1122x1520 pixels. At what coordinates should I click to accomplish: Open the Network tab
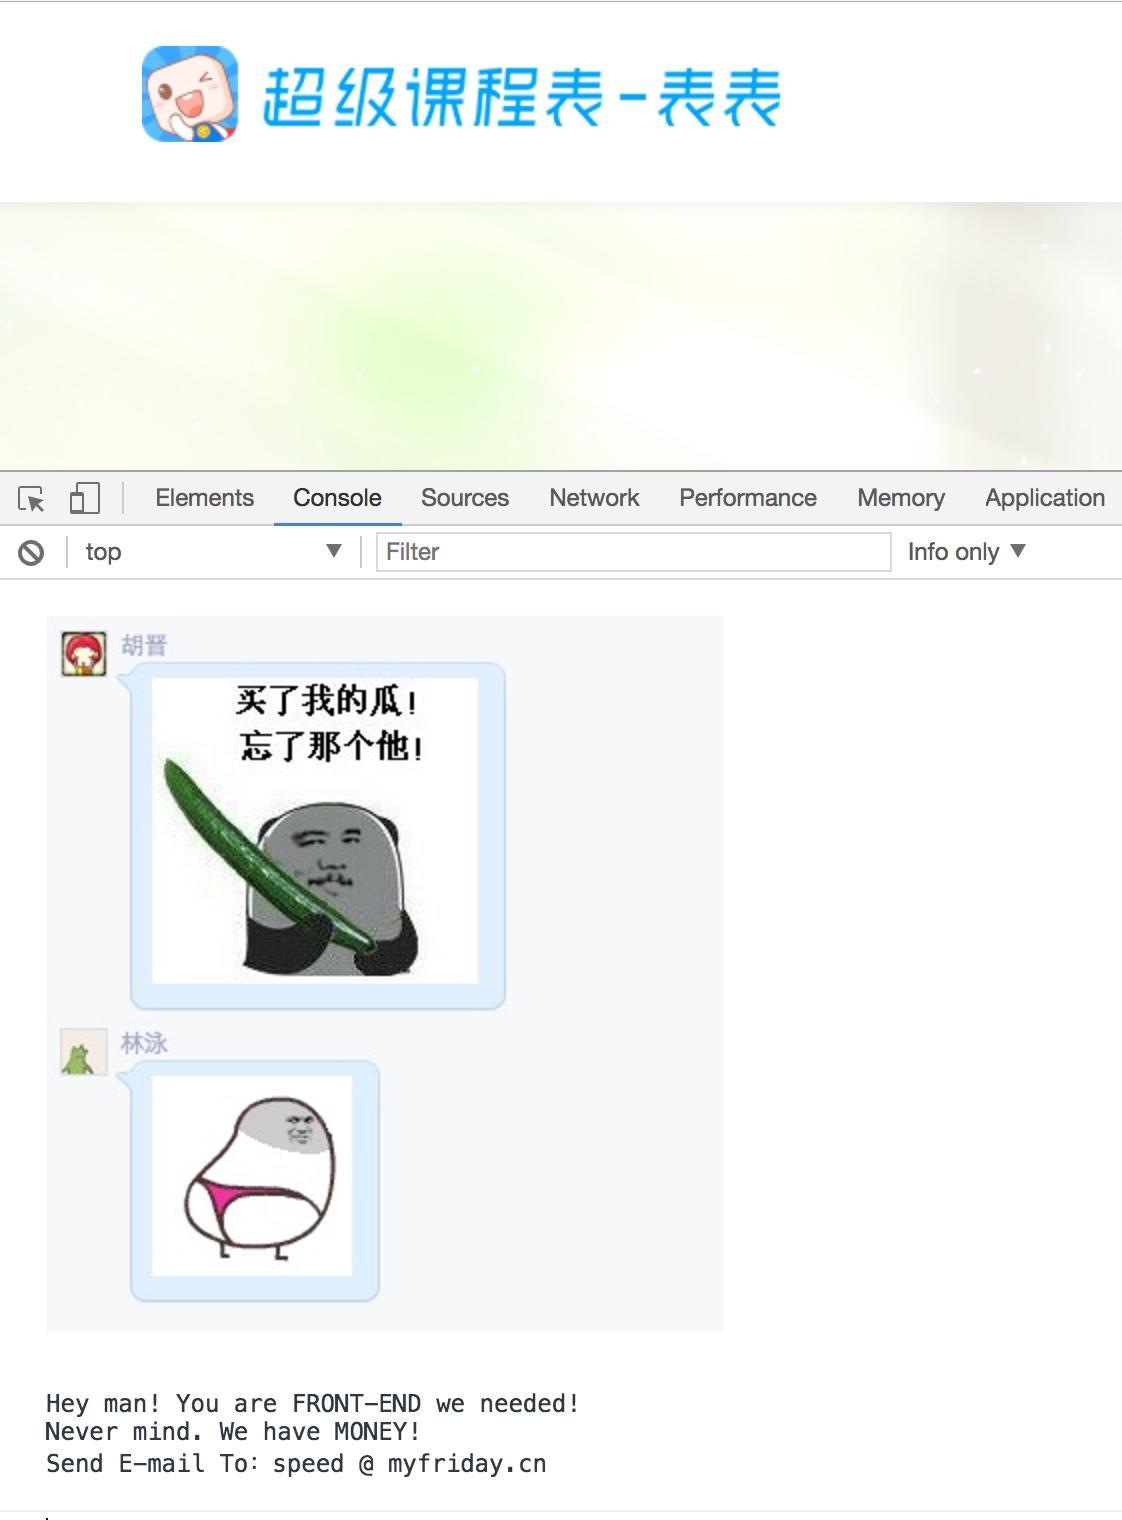coord(594,498)
